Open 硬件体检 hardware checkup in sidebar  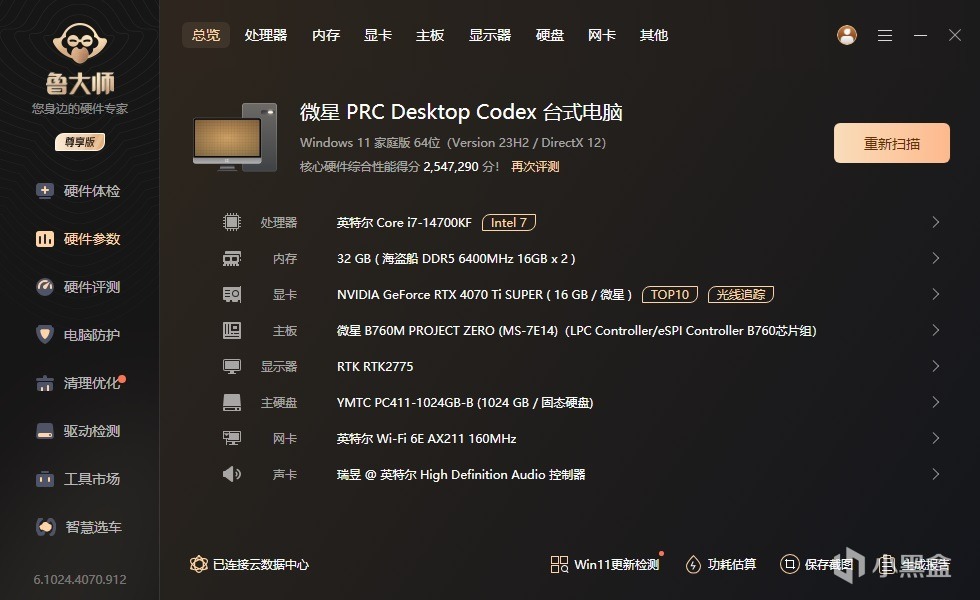coord(78,191)
